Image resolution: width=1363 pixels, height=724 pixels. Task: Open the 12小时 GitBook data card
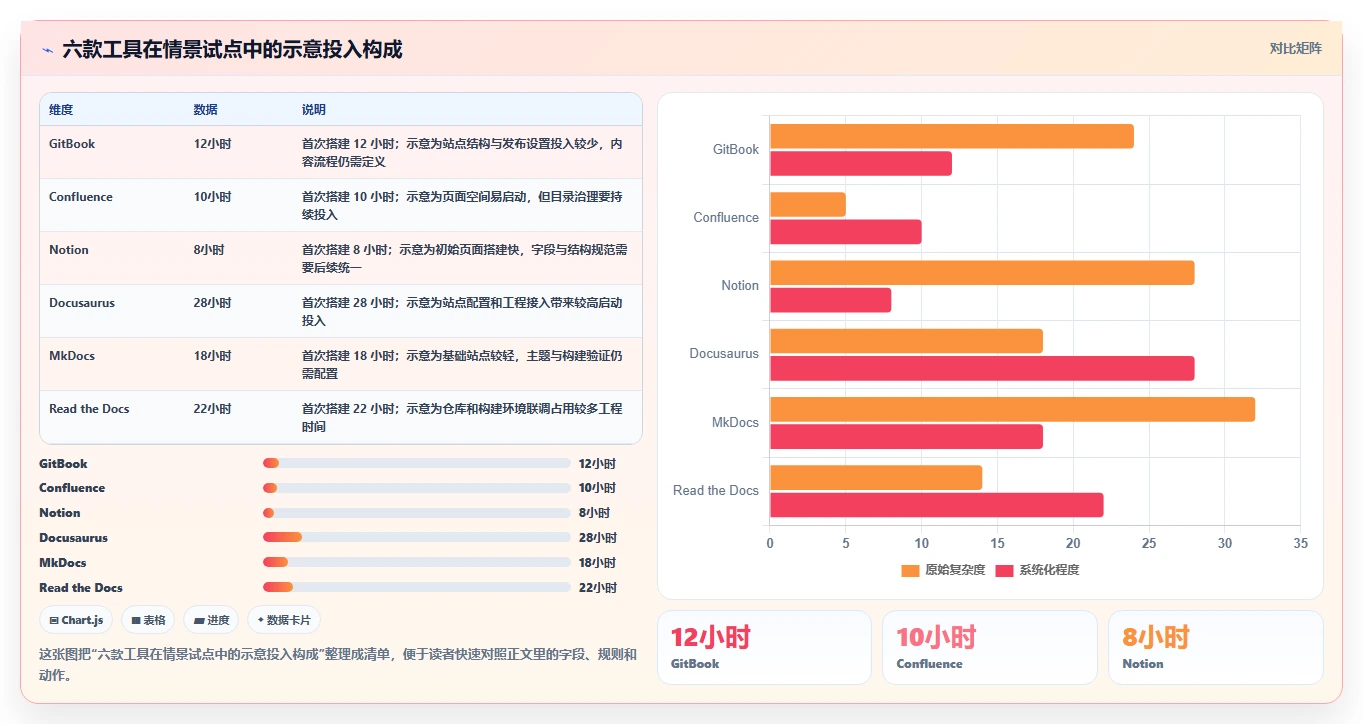point(765,647)
